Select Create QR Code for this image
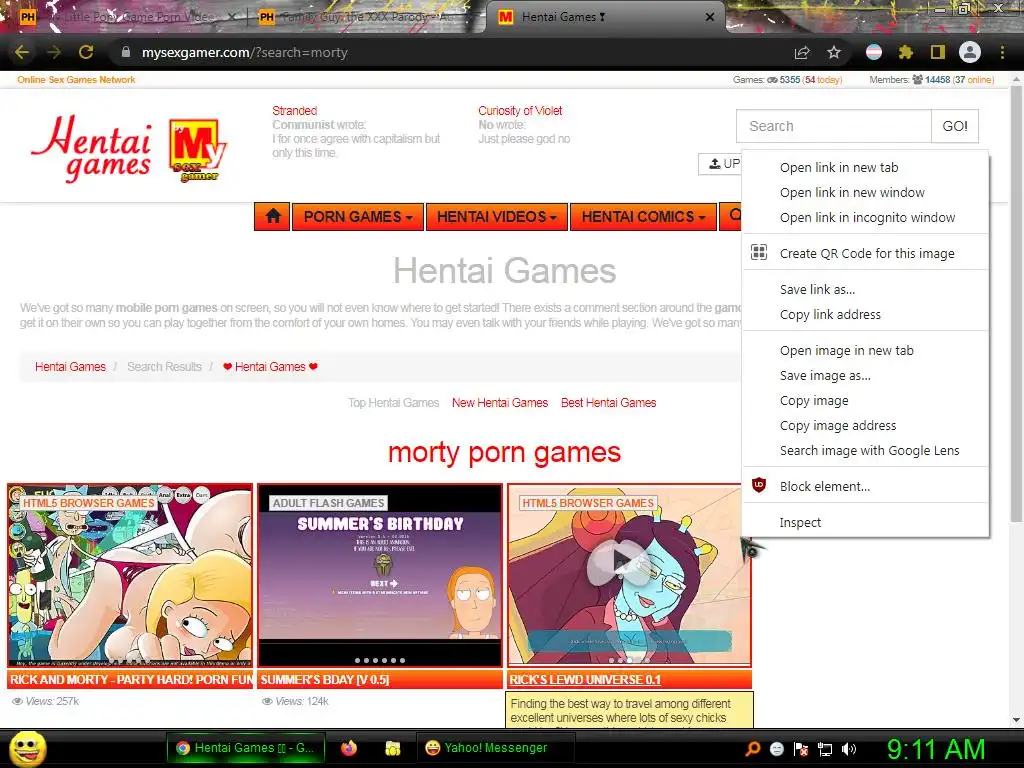This screenshot has width=1024, height=768. [x=866, y=253]
